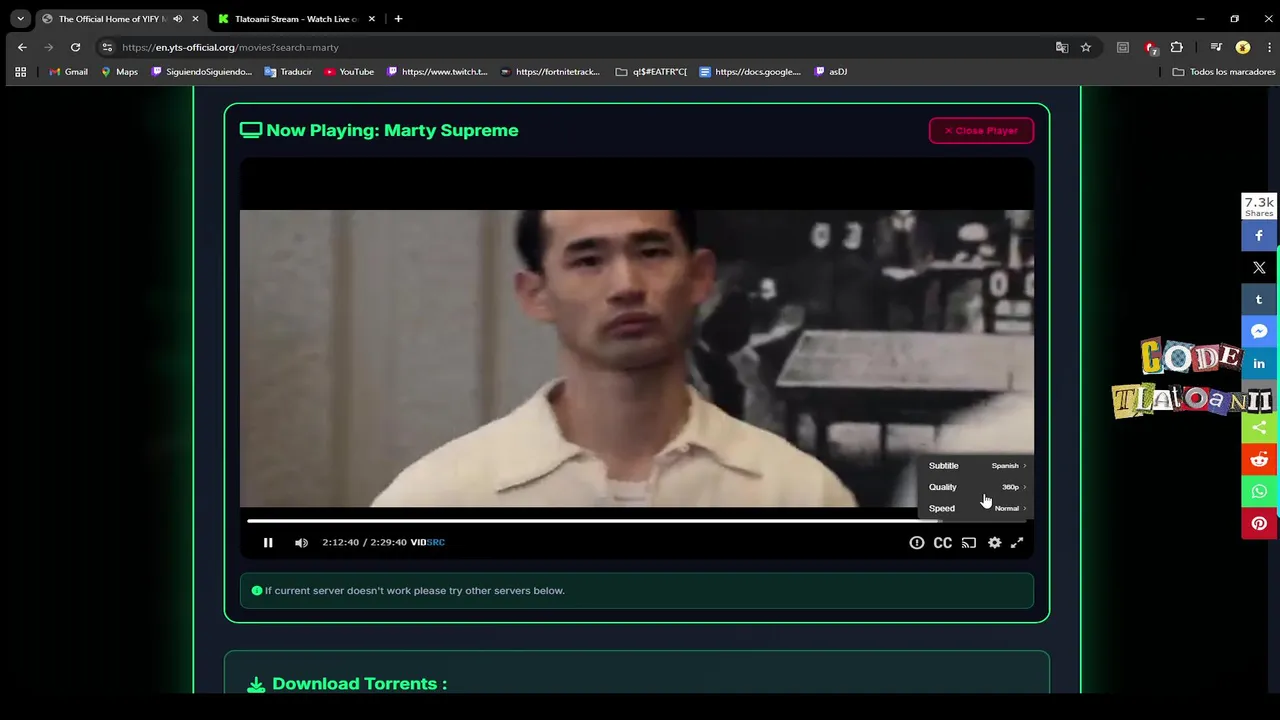Close the YIFY tab
Screen dimensions: 1280x720
(195, 19)
